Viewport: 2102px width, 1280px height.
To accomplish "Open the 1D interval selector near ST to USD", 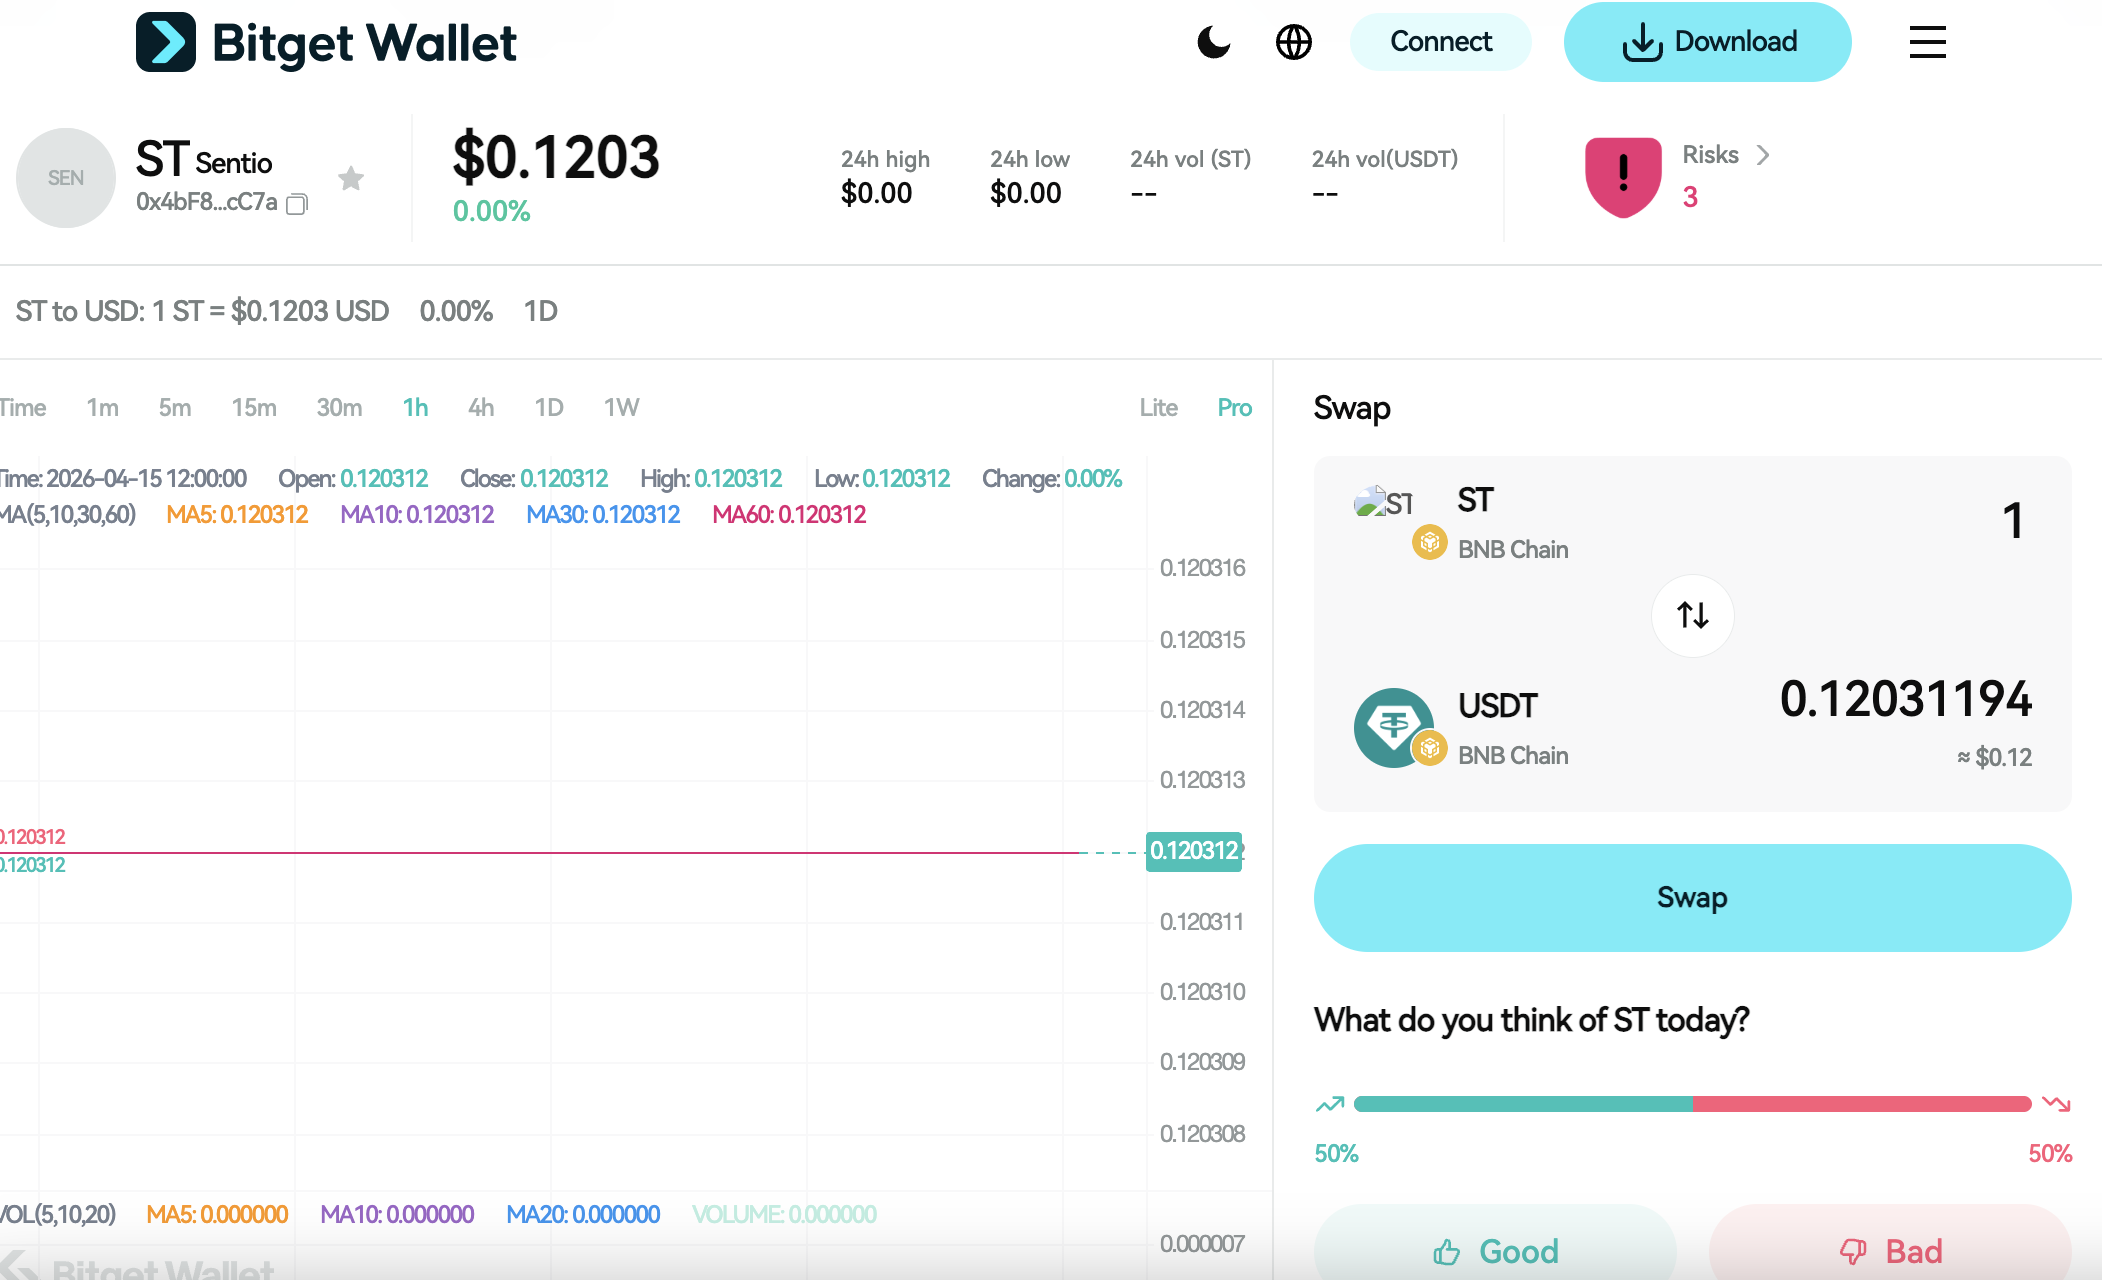I will click(x=540, y=311).
